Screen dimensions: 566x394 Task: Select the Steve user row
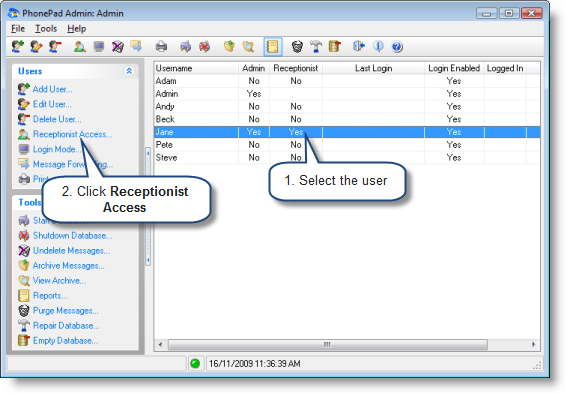point(347,158)
